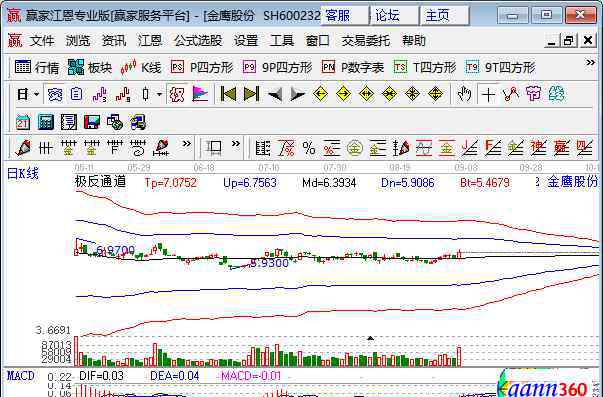Screen dimensions: 603x397
Task: Expand the 日 period dropdown arrow
Action: [37, 94]
